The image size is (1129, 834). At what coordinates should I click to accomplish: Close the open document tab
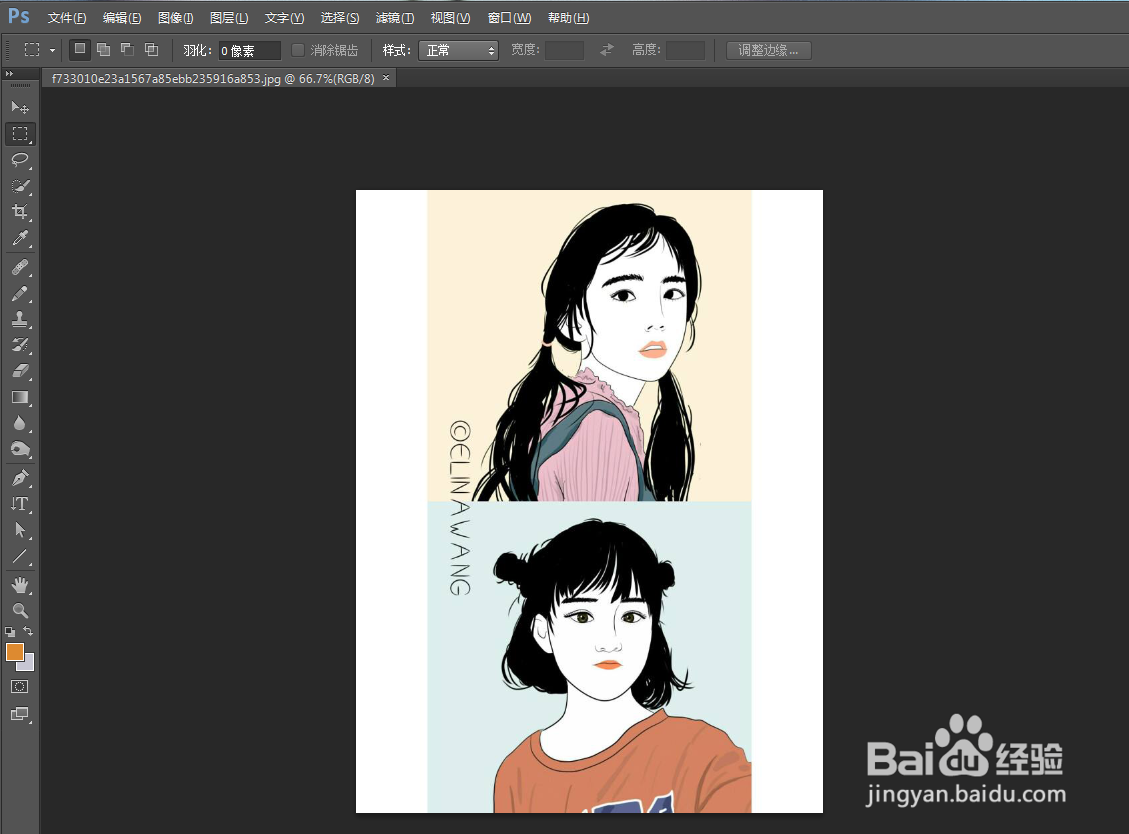point(386,78)
